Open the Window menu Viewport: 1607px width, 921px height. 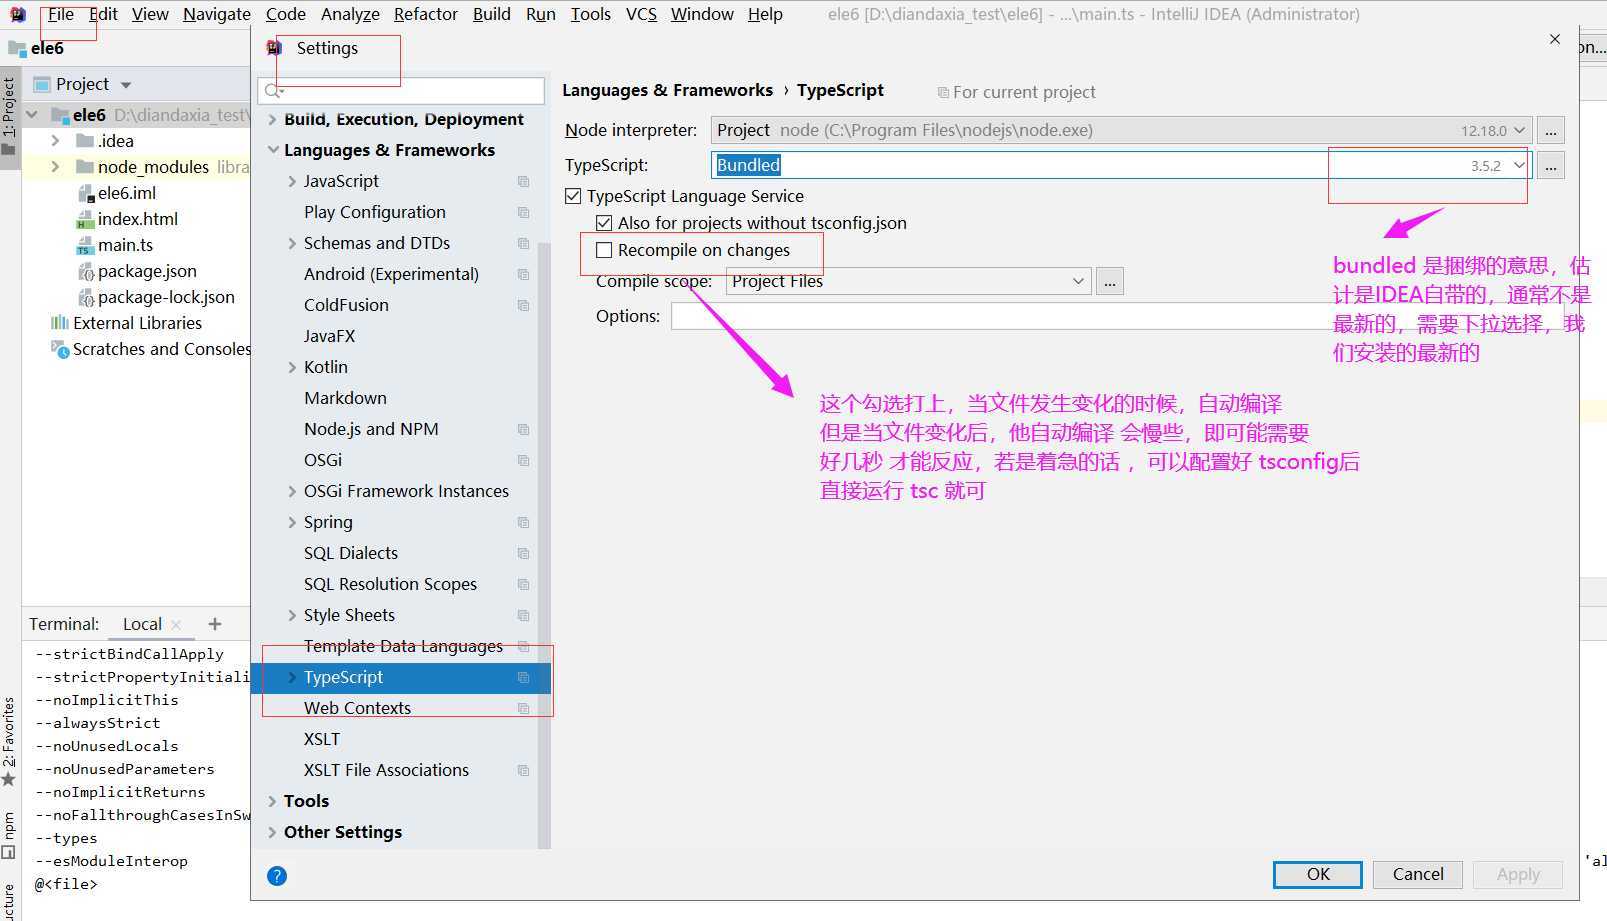point(702,14)
